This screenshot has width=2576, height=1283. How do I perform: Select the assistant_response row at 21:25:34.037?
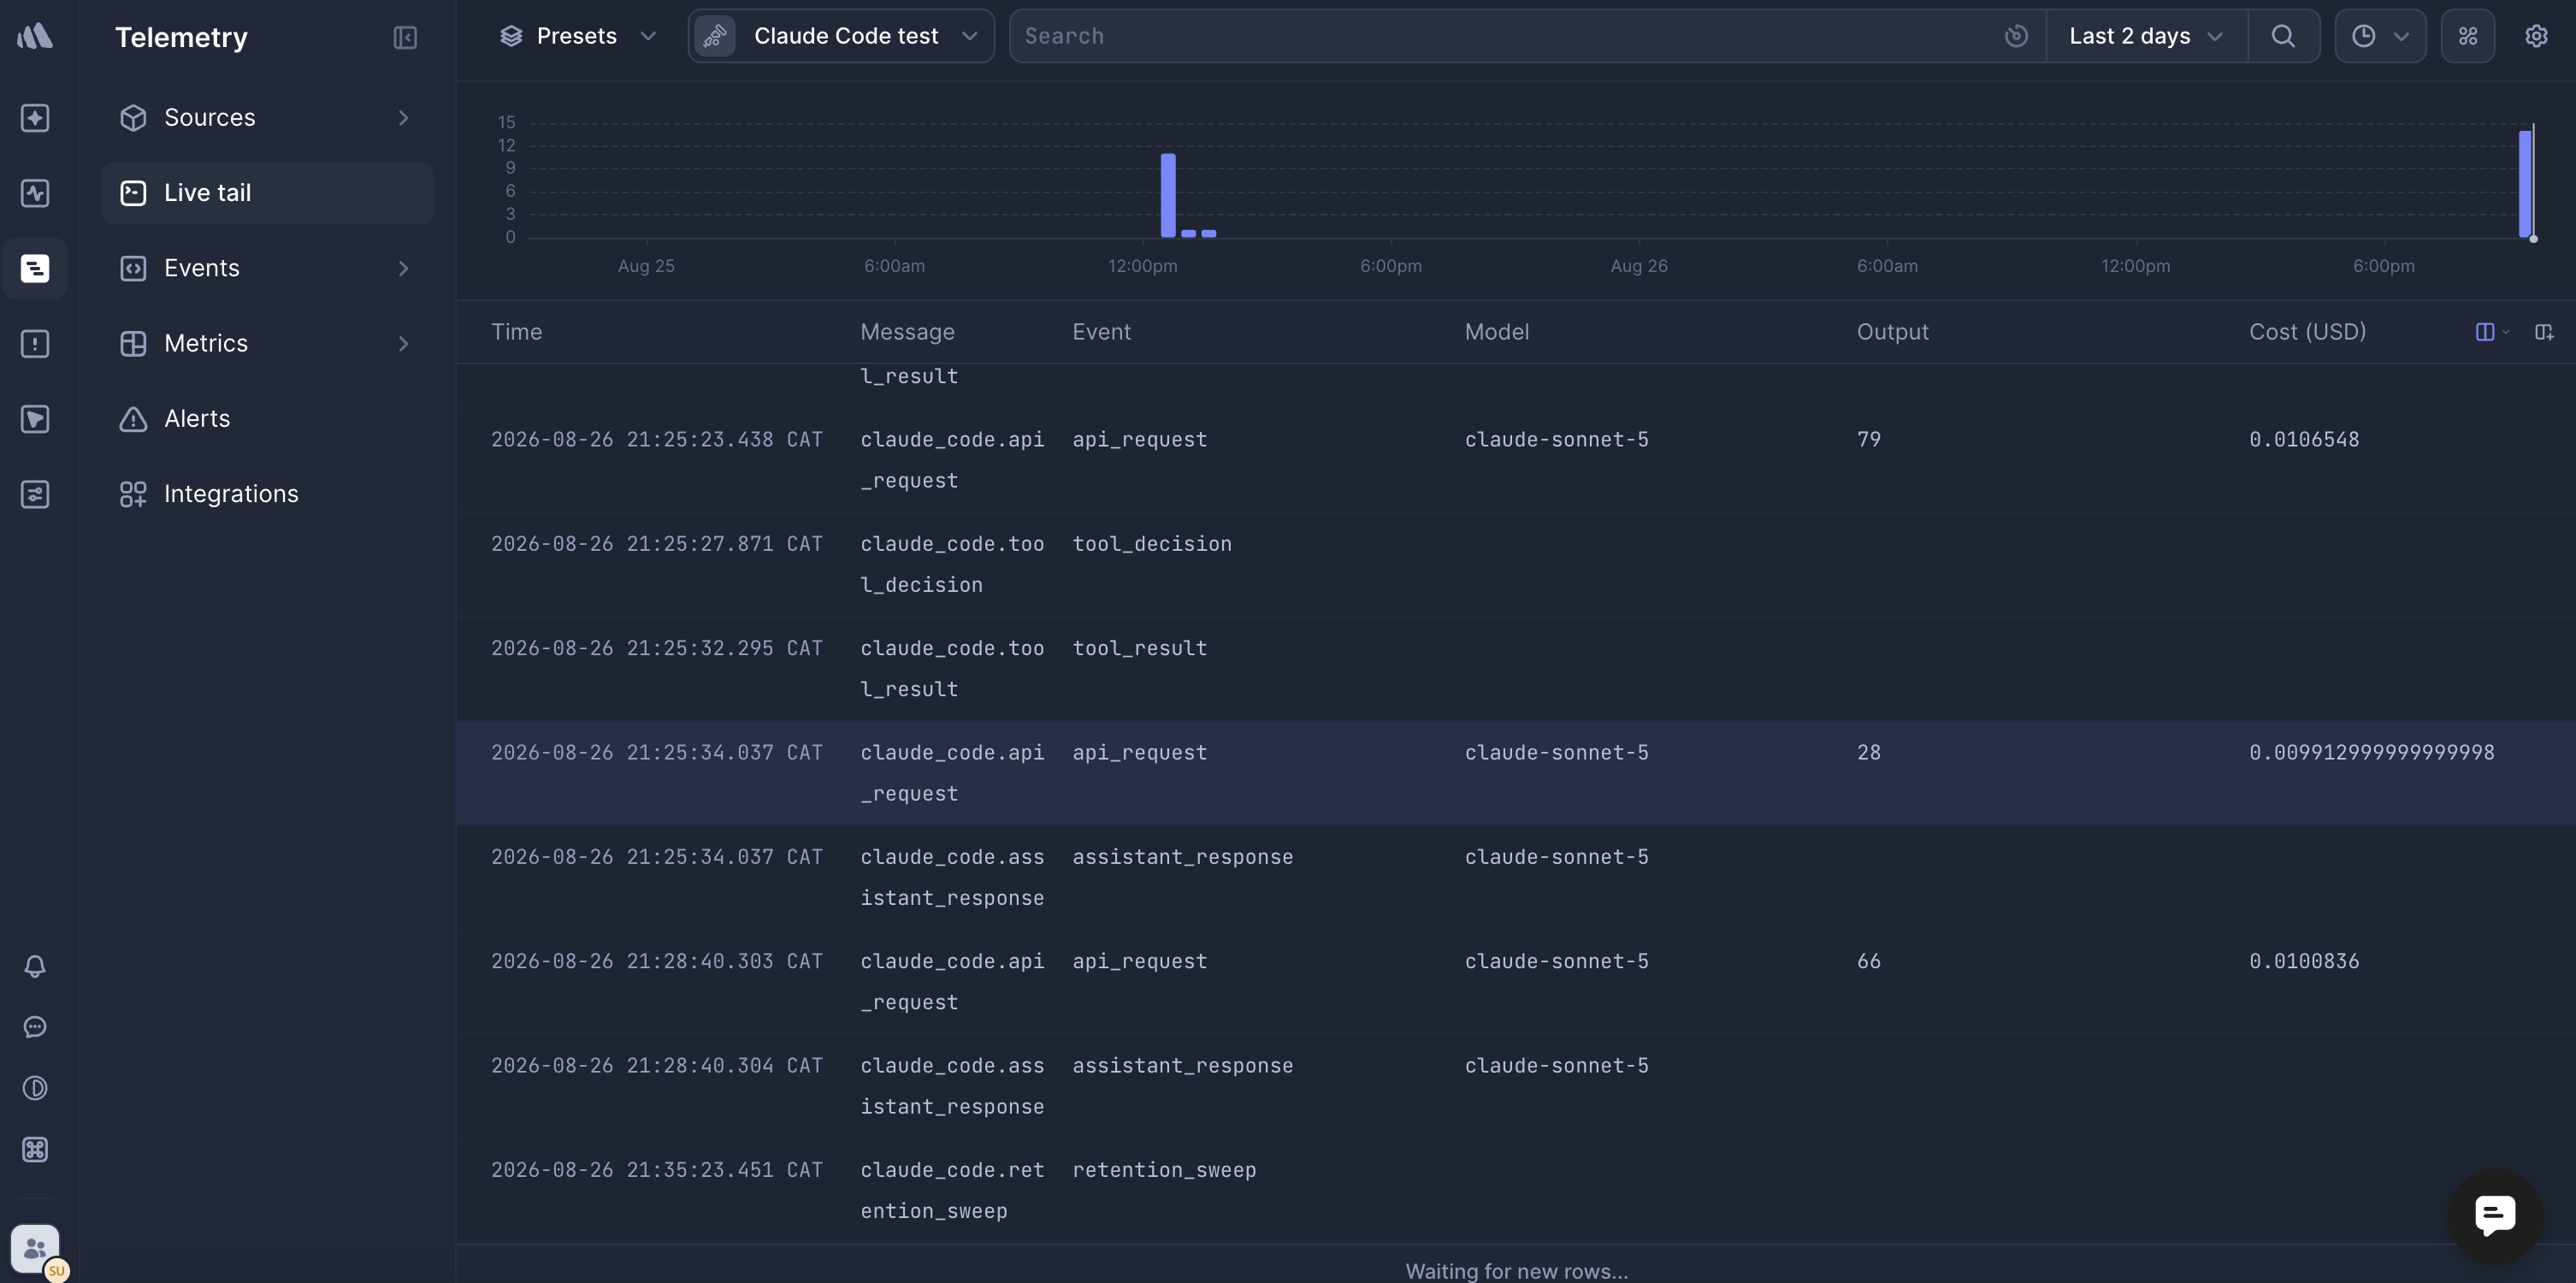(1515, 877)
